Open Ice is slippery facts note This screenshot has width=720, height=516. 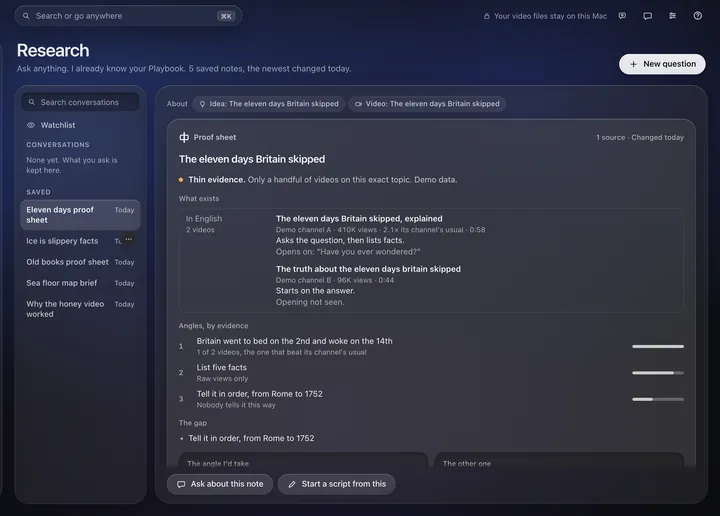(x=80, y=241)
